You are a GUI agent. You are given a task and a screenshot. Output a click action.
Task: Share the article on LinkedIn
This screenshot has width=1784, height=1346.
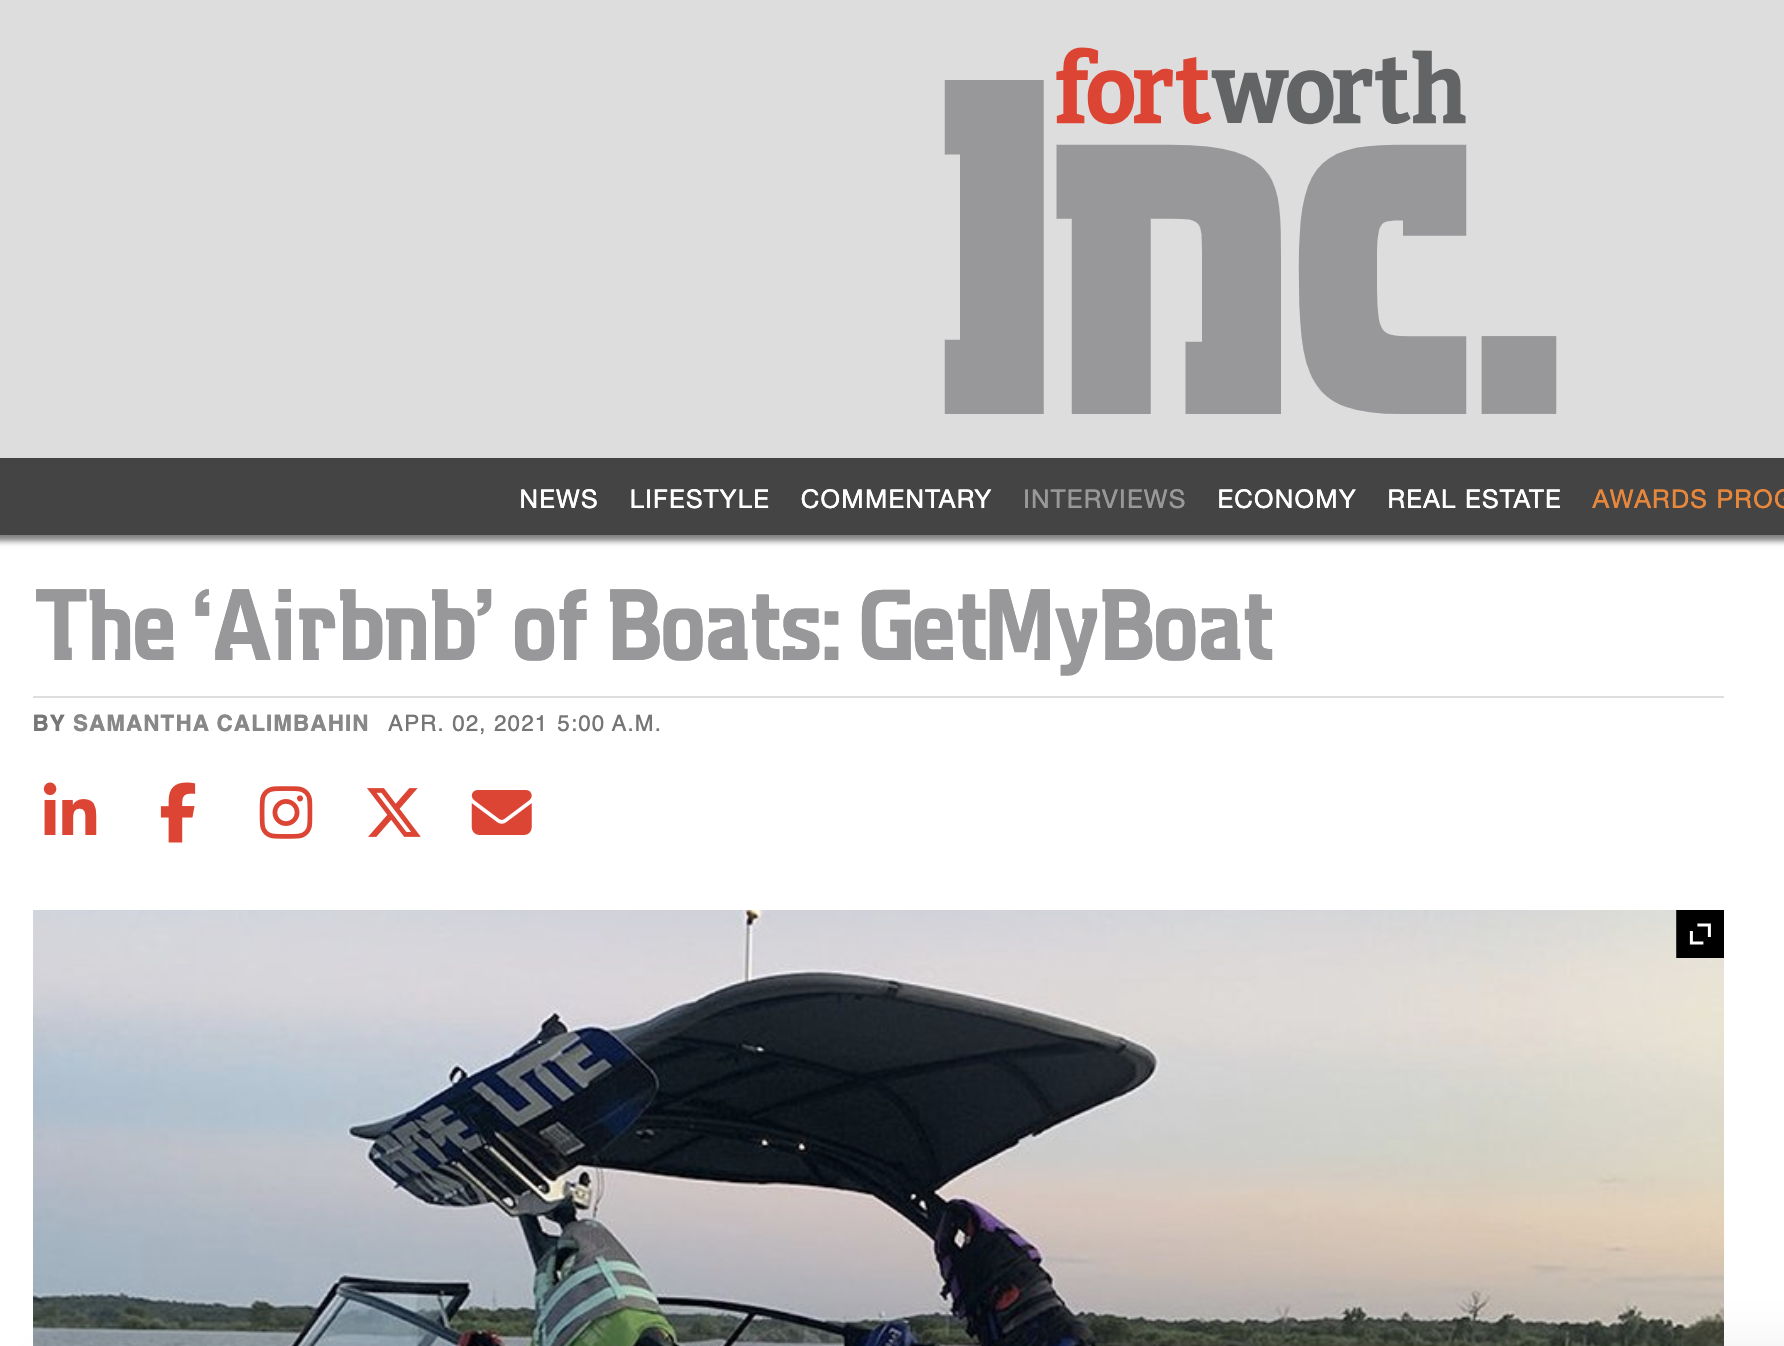(70, 811)
